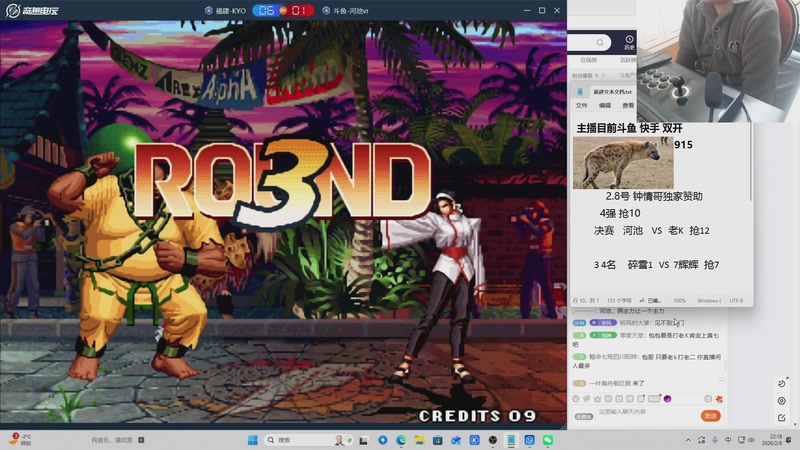This screenshot has height=450, width=800.
Task: Click the Notepad text '主播目前斗鱼 快手 双开'
Action: 629,128
